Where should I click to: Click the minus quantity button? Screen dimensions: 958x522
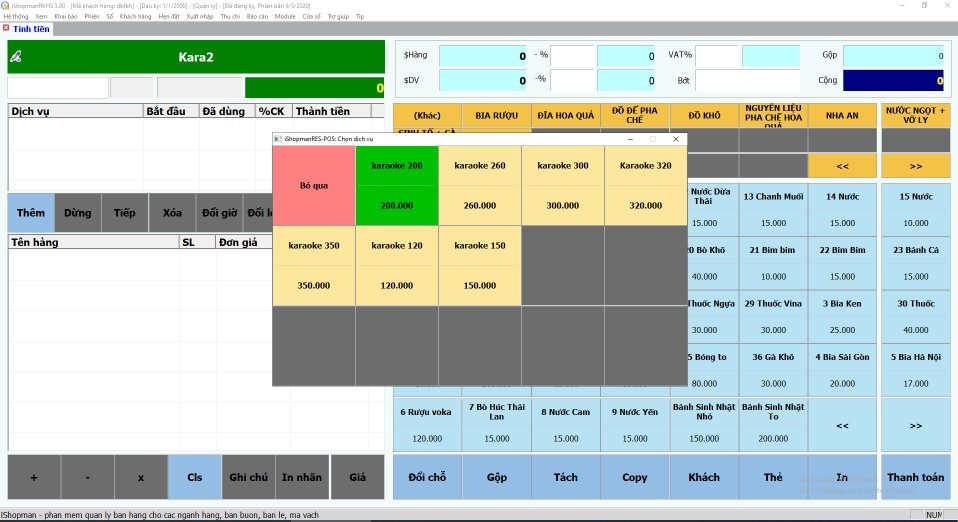[88, 477]
